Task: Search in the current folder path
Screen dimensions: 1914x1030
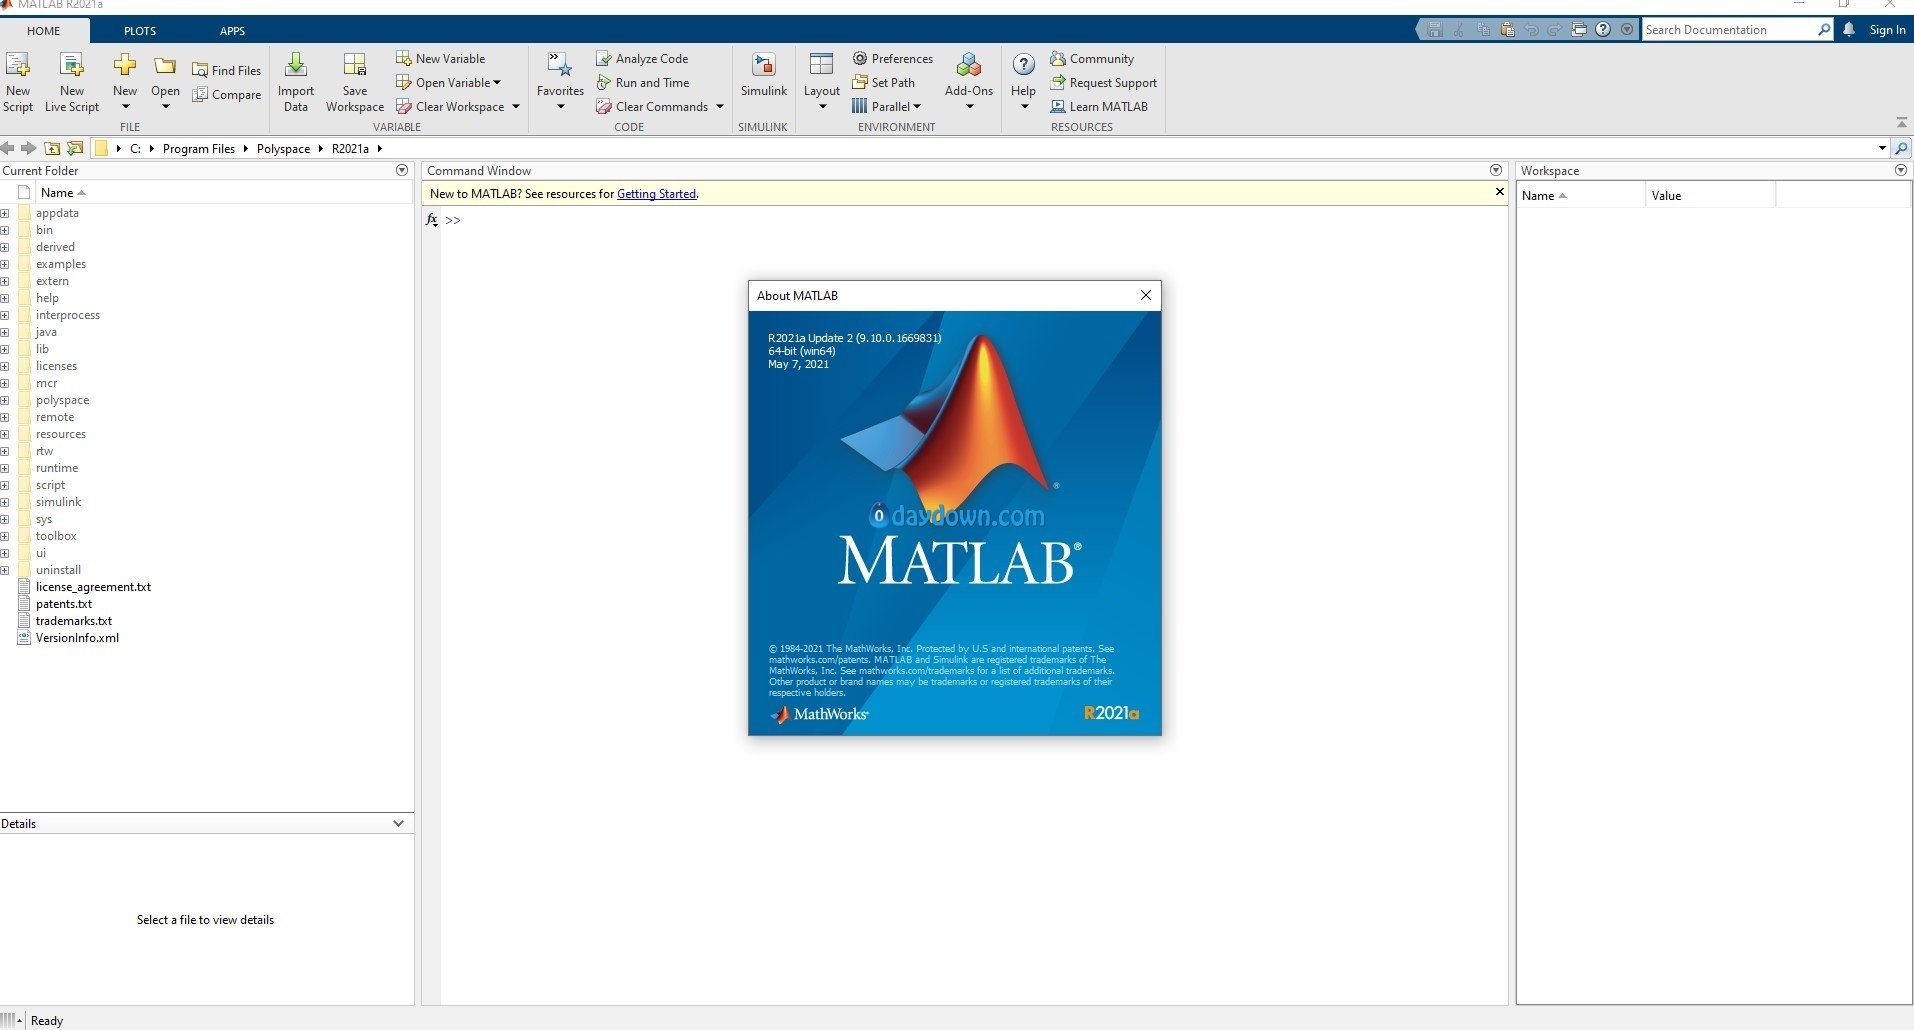Action: point(1901,148)
